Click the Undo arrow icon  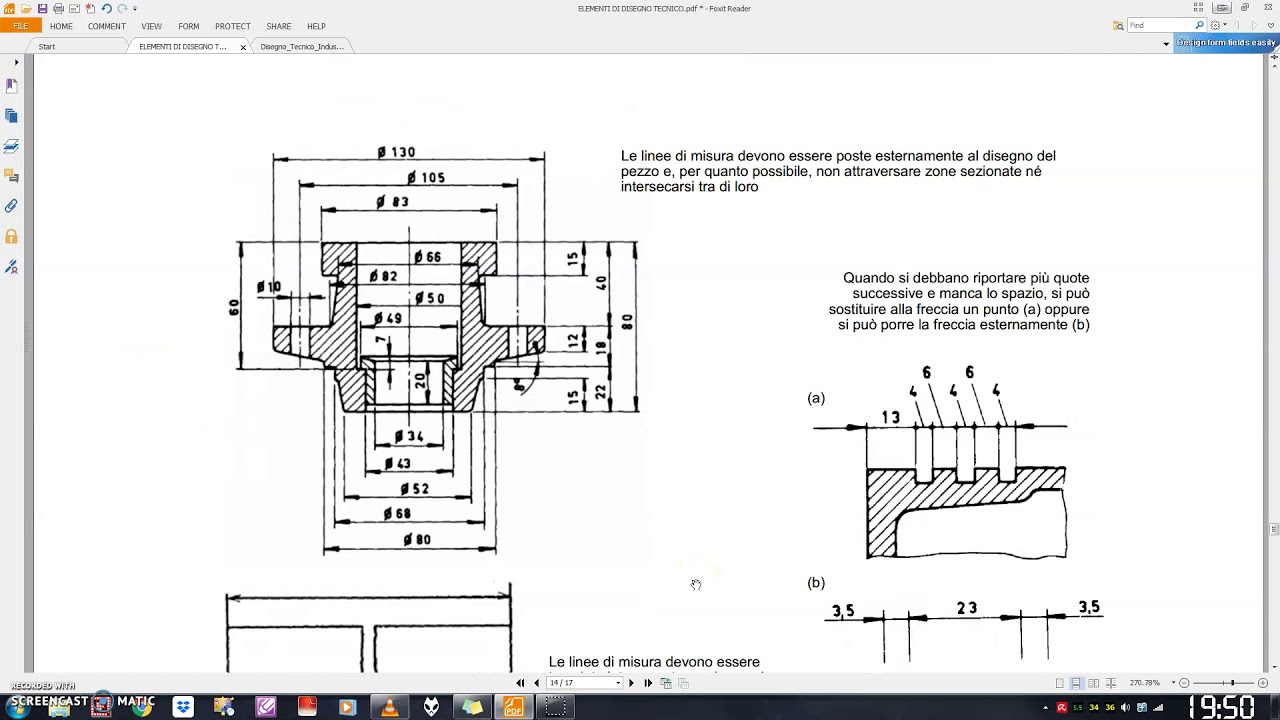[x=106, y=8]
